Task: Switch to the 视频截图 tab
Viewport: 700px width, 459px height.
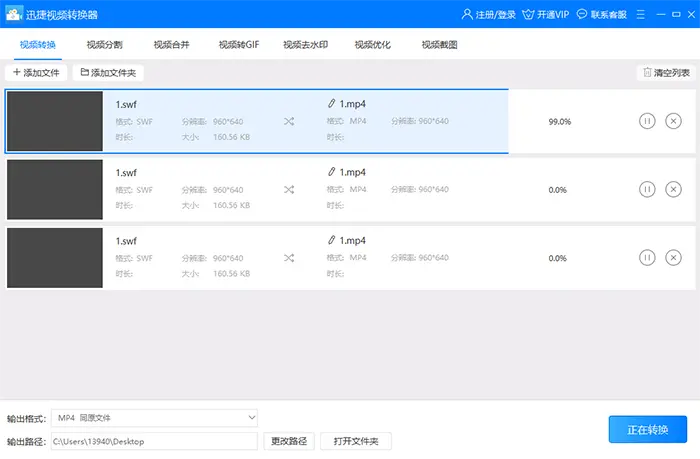Action: pyautogui.click(x=440, y=45)
